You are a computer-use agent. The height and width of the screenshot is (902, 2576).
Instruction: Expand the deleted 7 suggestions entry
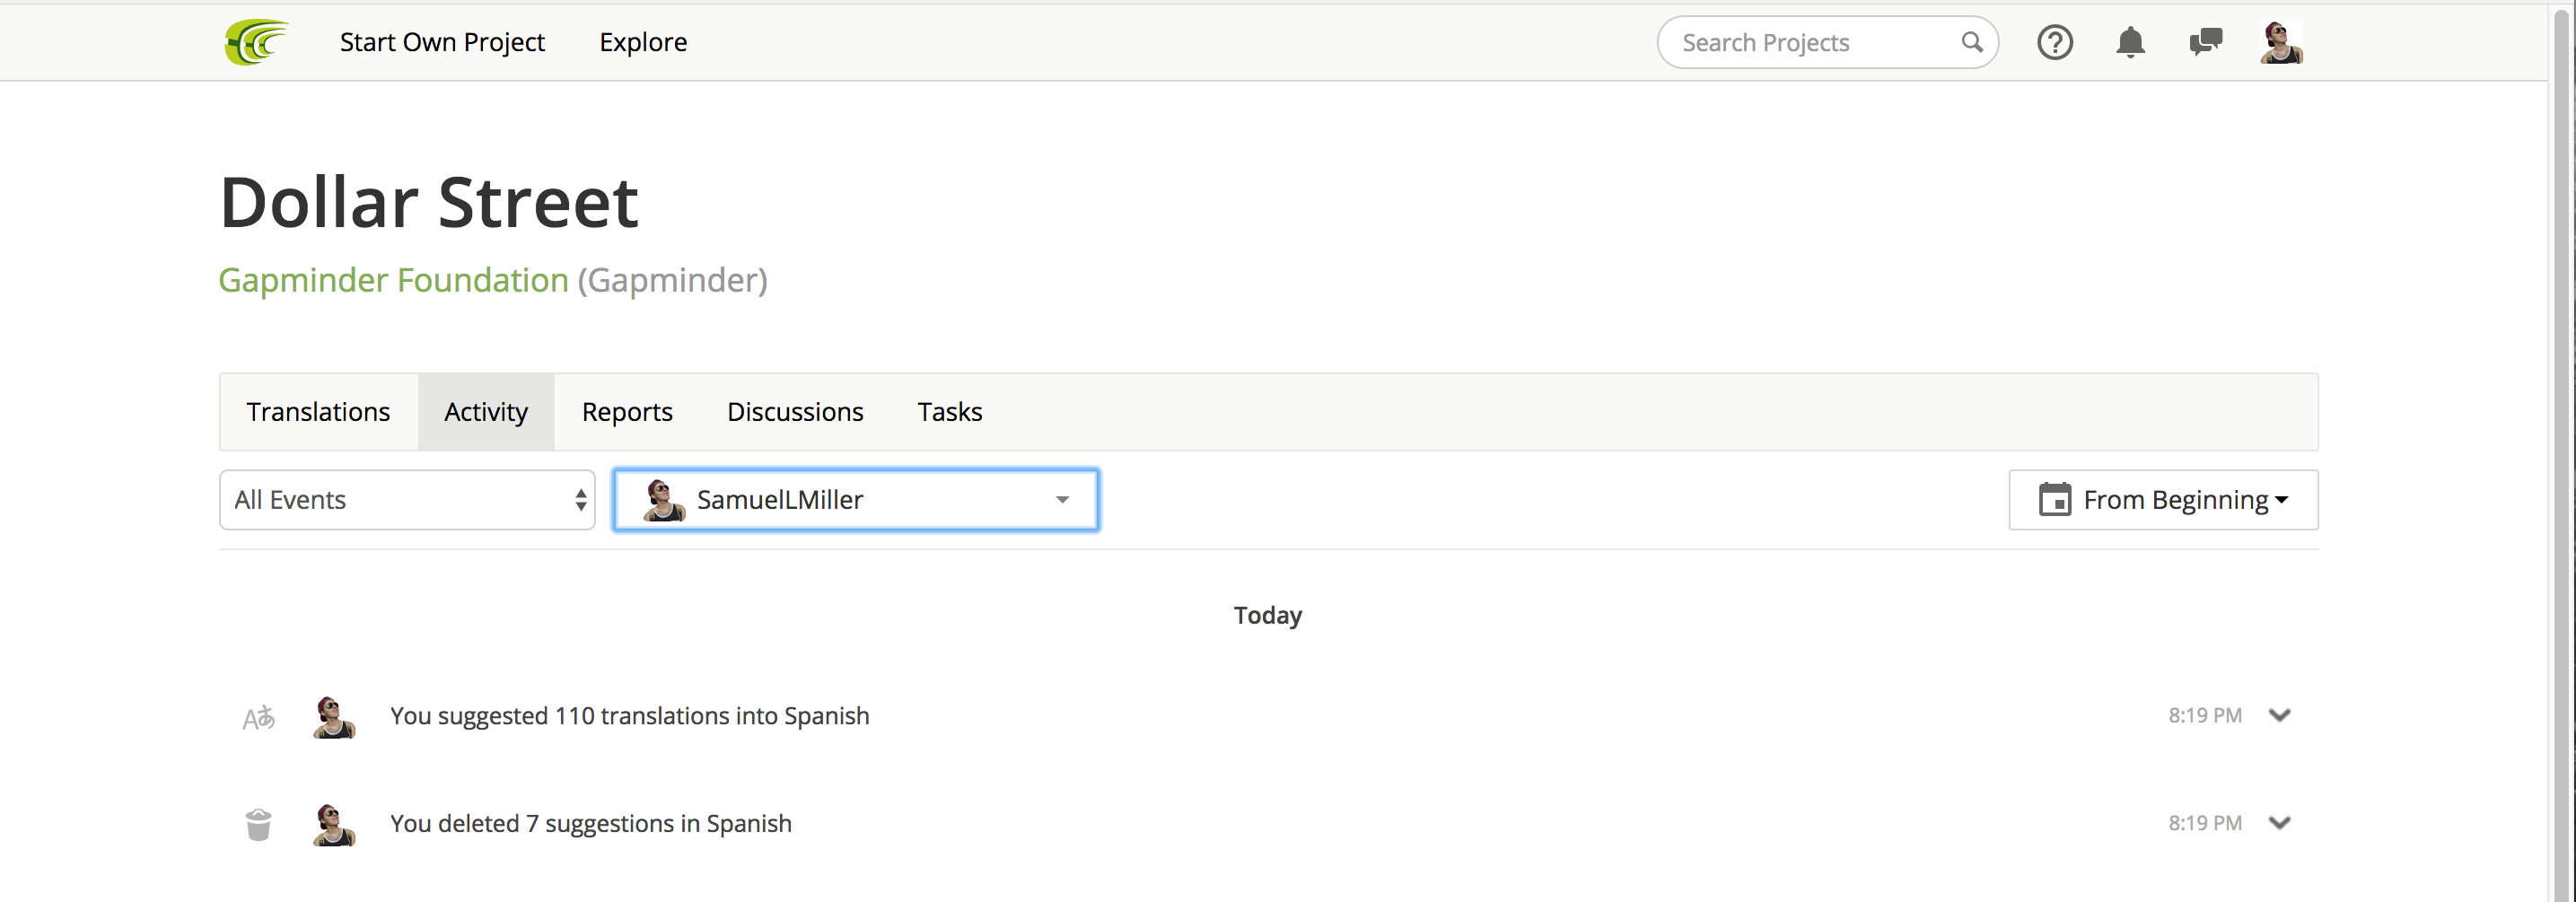[x=2279, y=823]
